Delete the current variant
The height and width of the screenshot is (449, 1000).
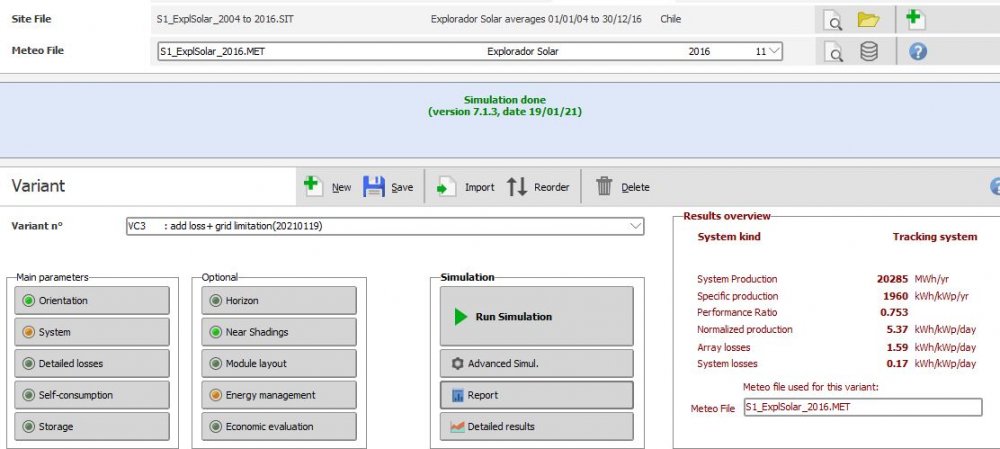pos(622,187)
